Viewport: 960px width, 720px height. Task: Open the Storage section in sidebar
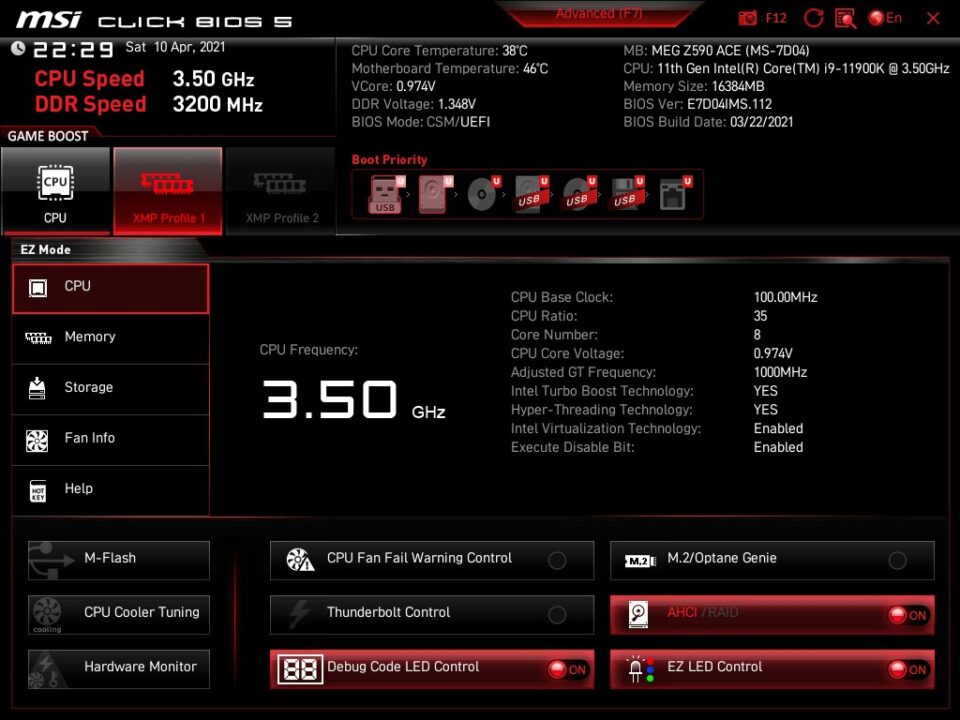(x=110, y=388)
